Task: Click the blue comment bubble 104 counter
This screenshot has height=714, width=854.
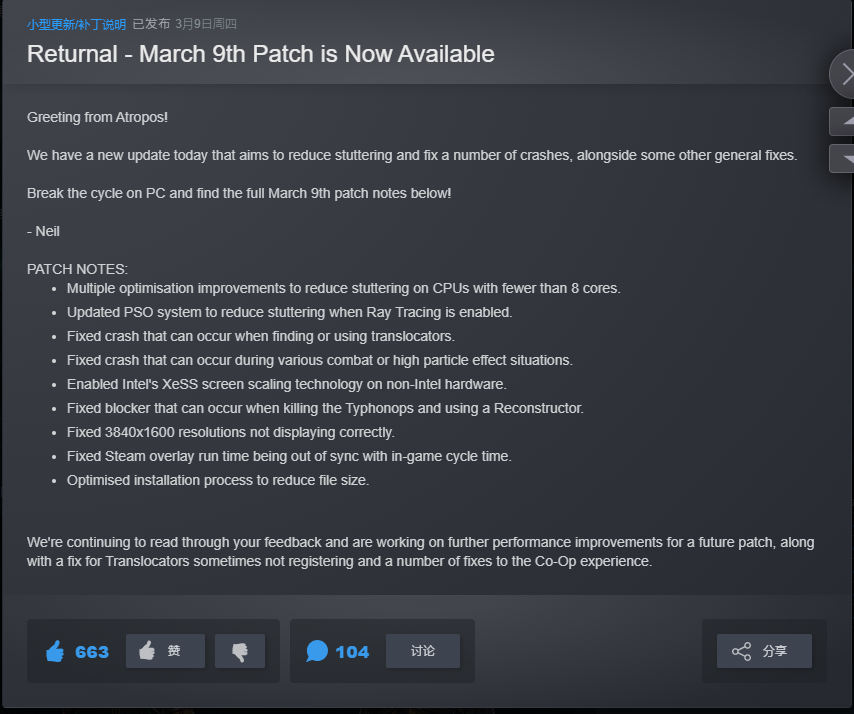Action: point(338,652)
